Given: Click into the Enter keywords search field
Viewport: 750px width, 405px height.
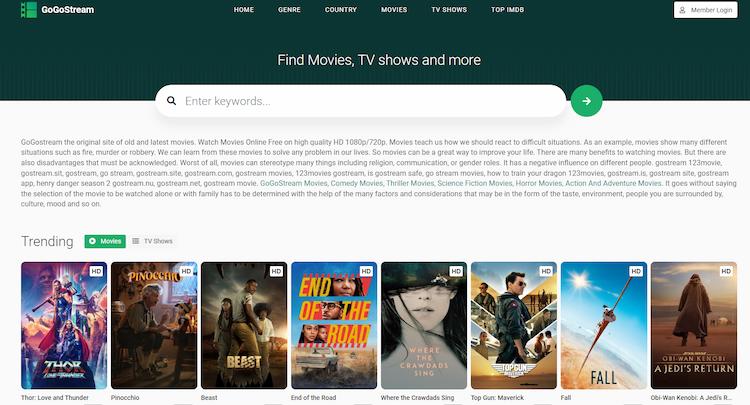Looking at the screenshot, I should click(370, 101).
